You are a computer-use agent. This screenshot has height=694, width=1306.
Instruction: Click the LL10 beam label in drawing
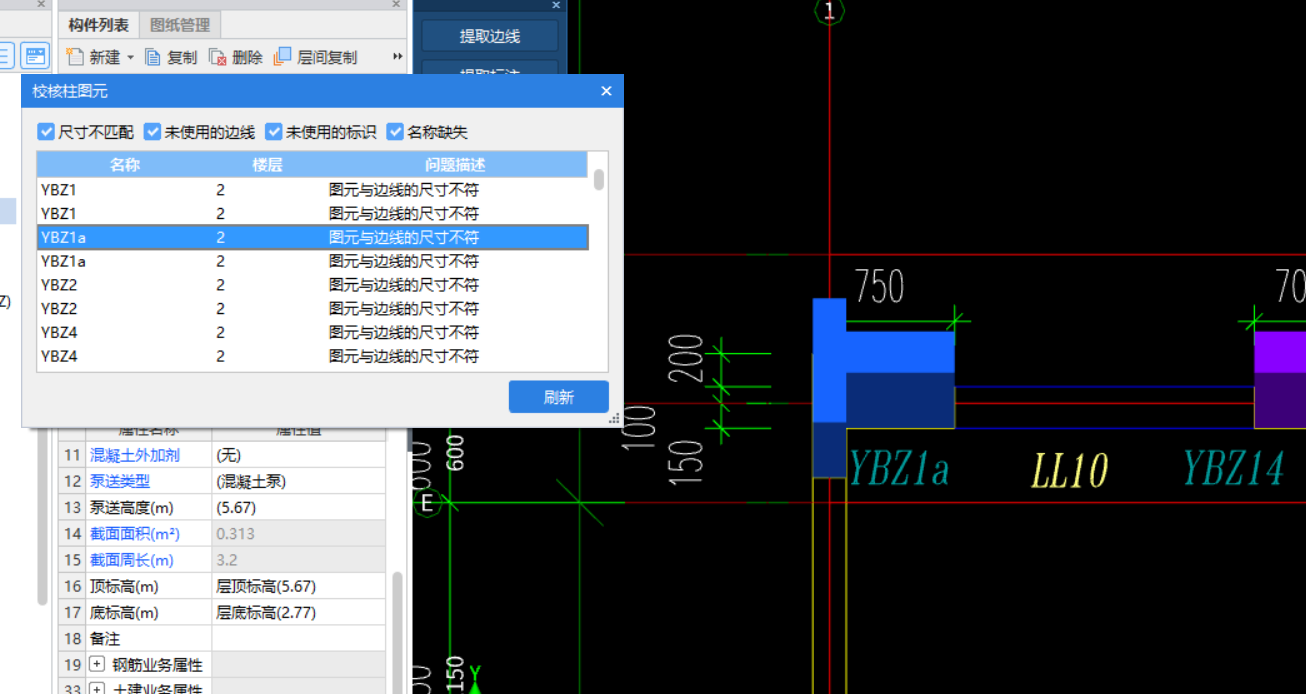pos(1070,470)
